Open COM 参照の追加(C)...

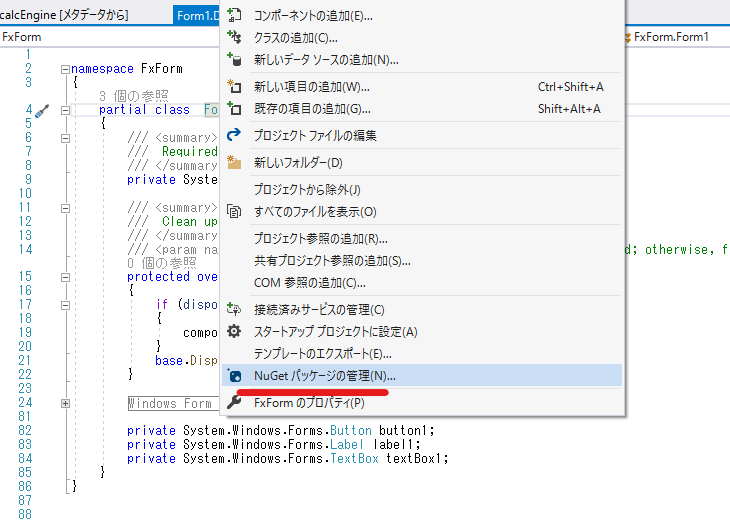422,283
